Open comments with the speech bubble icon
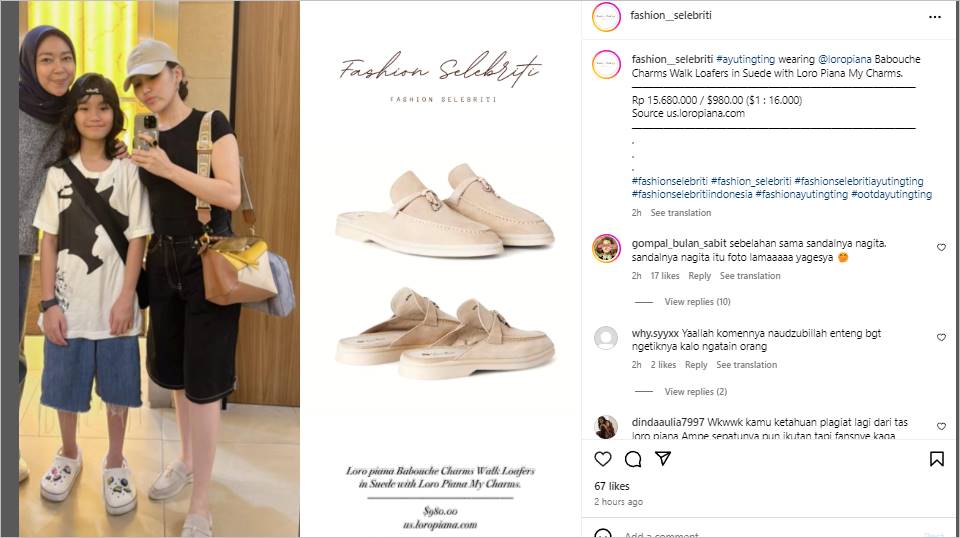The width and height of the screenshot is (960, 538). click(633, 459)
